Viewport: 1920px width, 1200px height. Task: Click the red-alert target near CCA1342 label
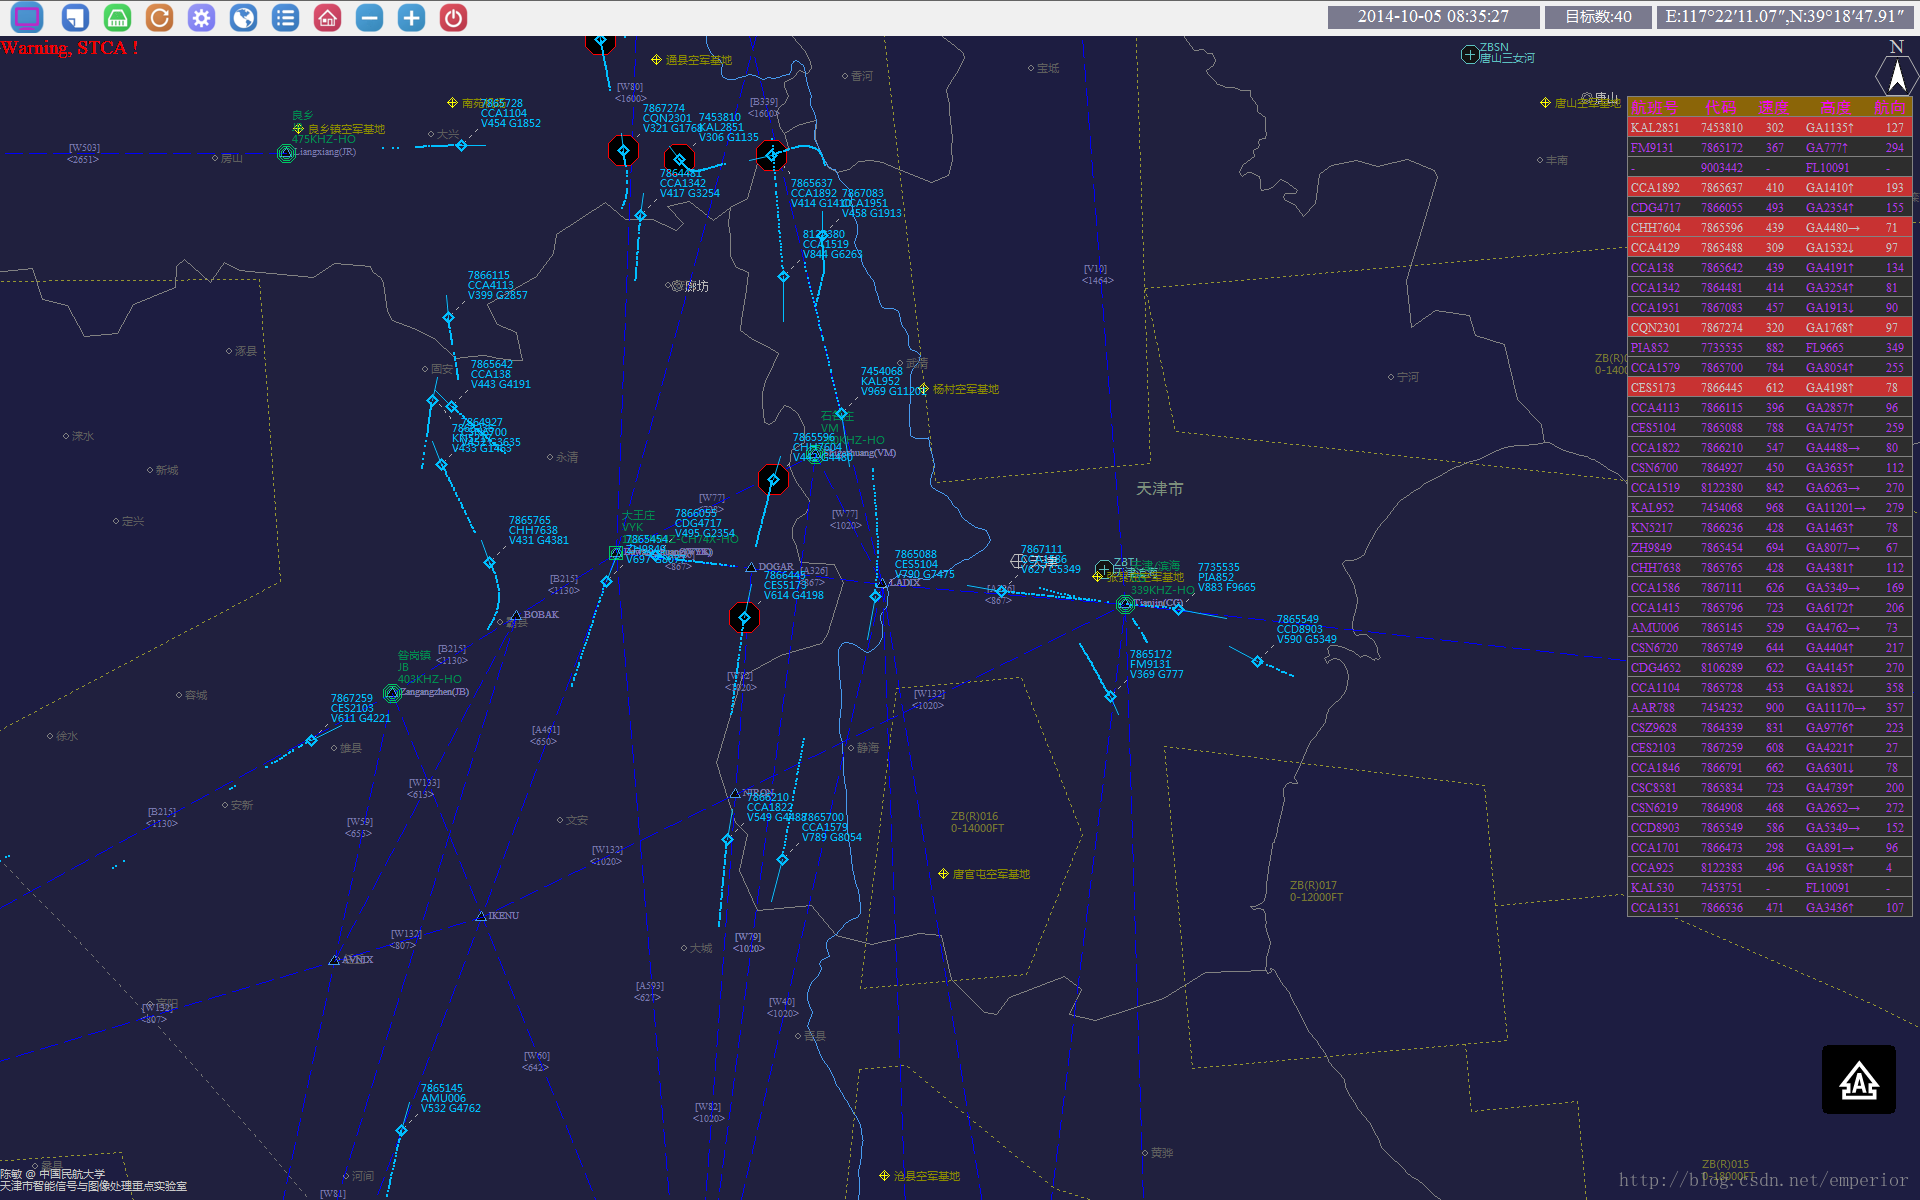coord(679,159)
